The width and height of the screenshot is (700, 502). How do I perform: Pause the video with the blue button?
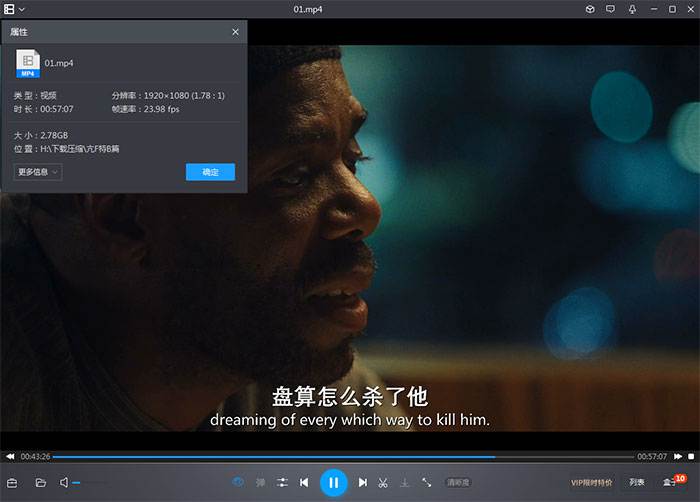tap(333, 482)
